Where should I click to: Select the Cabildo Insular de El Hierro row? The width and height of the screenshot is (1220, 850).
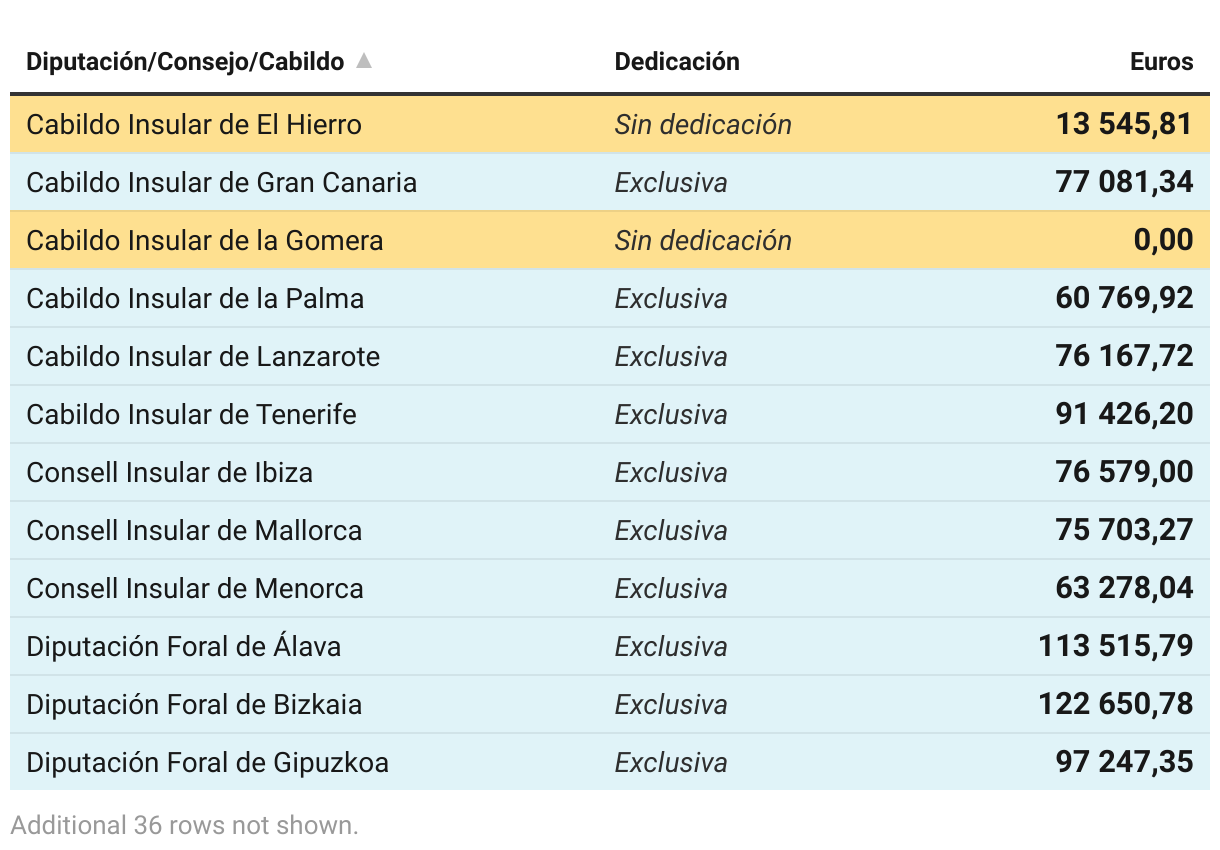tap(610, 124)
